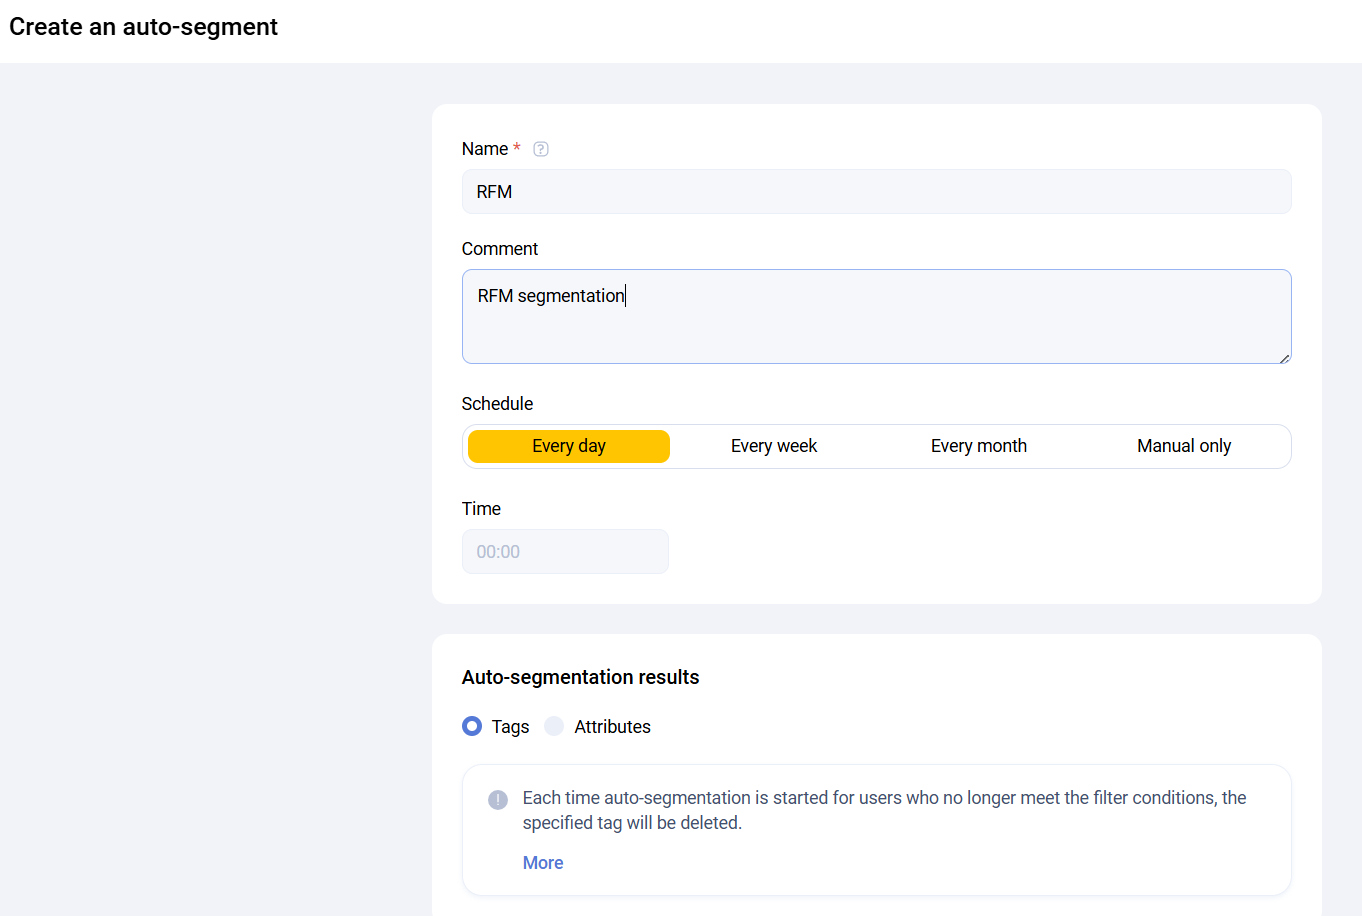Screen dimensions: 1362x916
Task: Select the Tags radio button
Action: [472, 726]
